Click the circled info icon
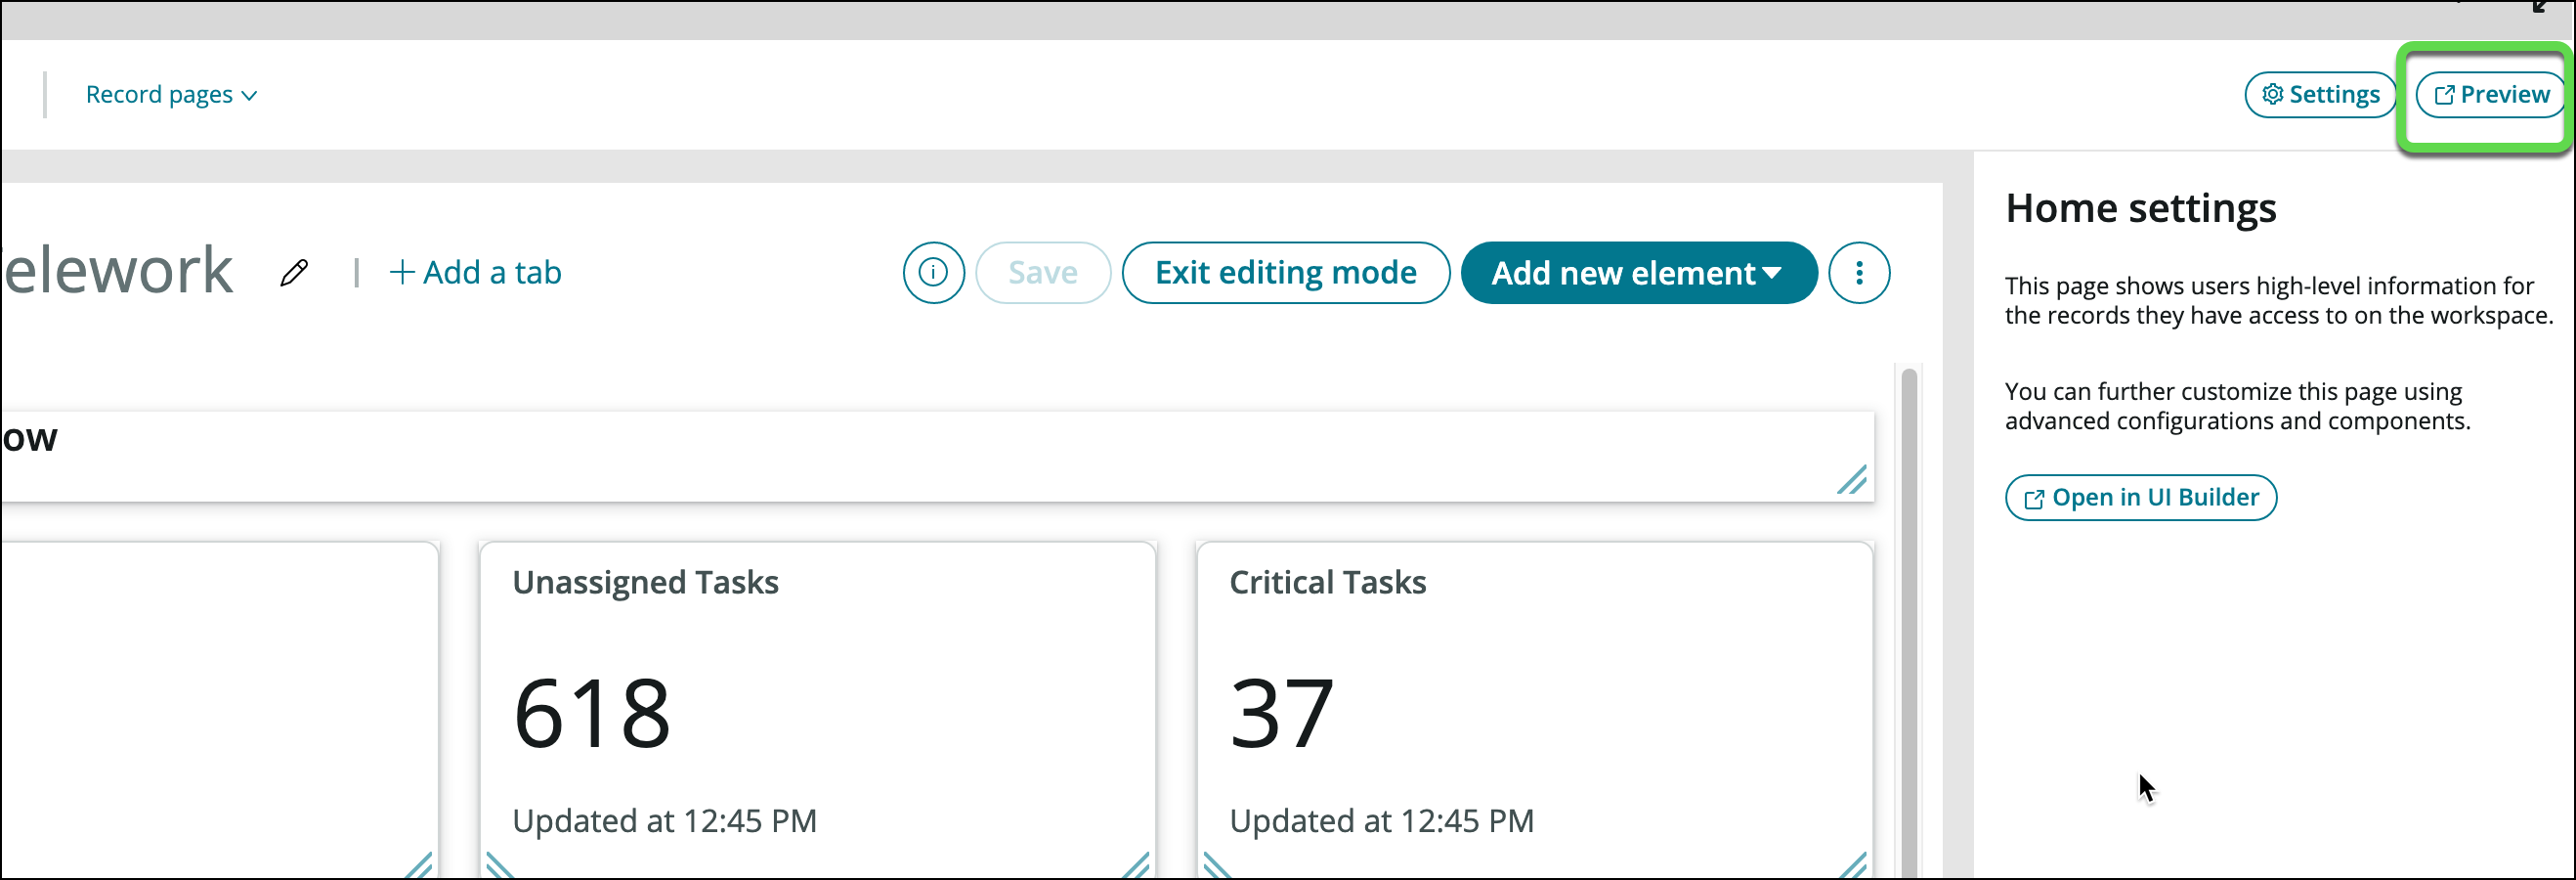 point(932,273)
